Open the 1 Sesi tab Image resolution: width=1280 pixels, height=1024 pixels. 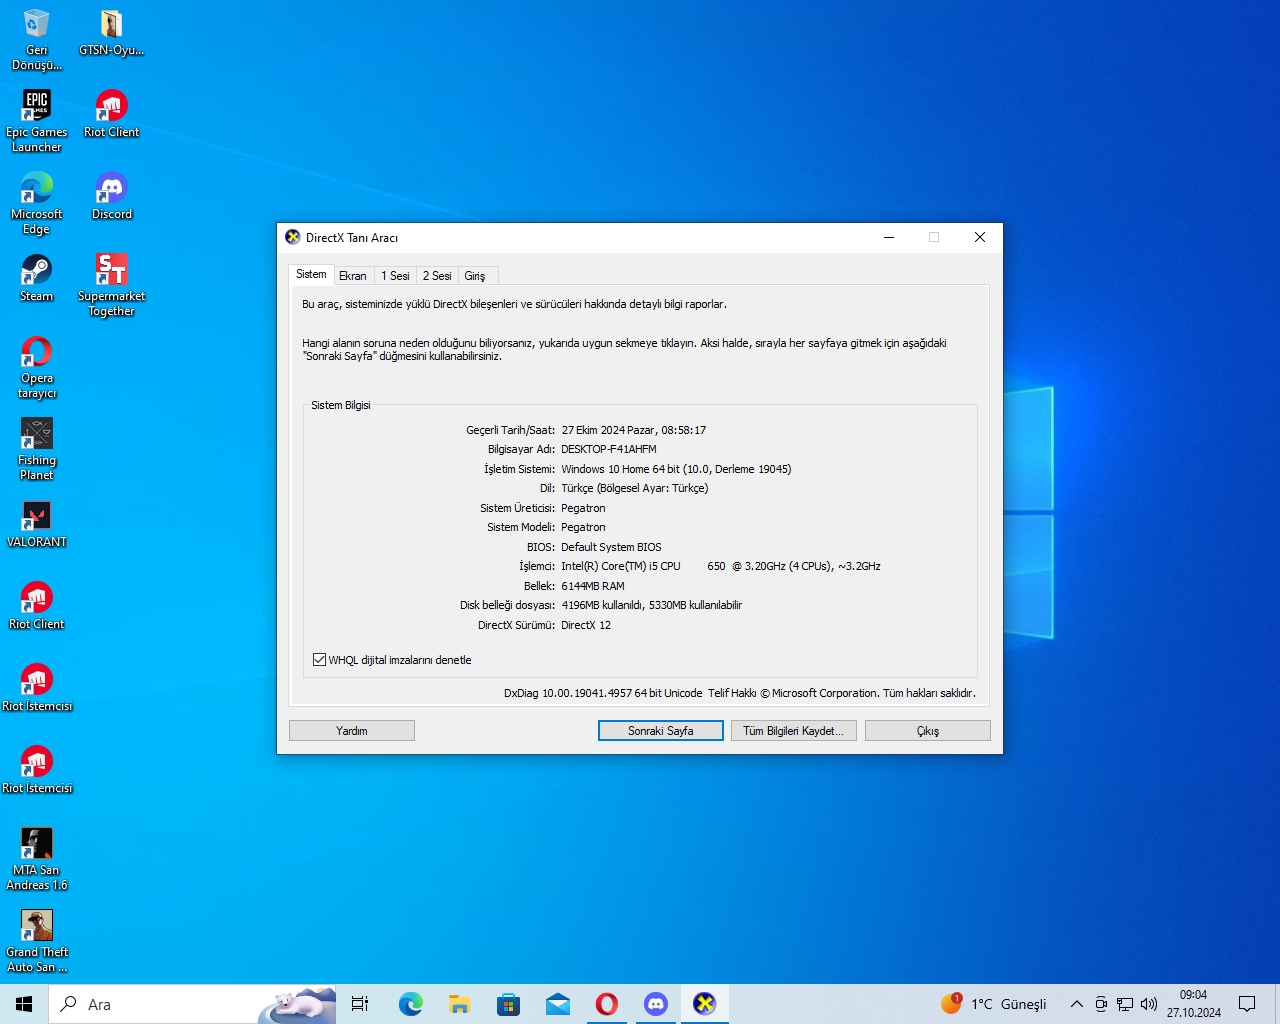pyautogui.click(x=395, y=276)
